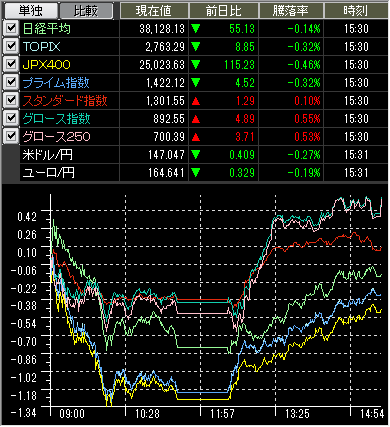Screen dimensions: 390x427
Task: Toggle the スタンダード指数 checkbox
Action: click(11, 101)
